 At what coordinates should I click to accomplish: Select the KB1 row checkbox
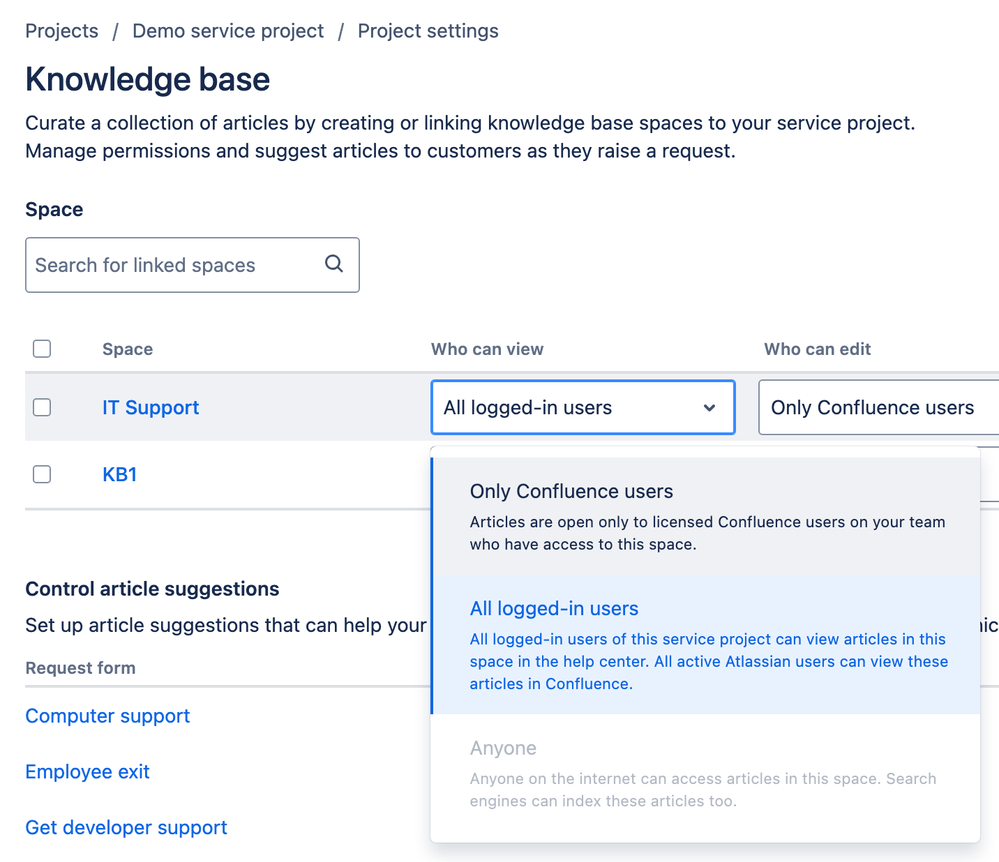[x=42, y=474]
